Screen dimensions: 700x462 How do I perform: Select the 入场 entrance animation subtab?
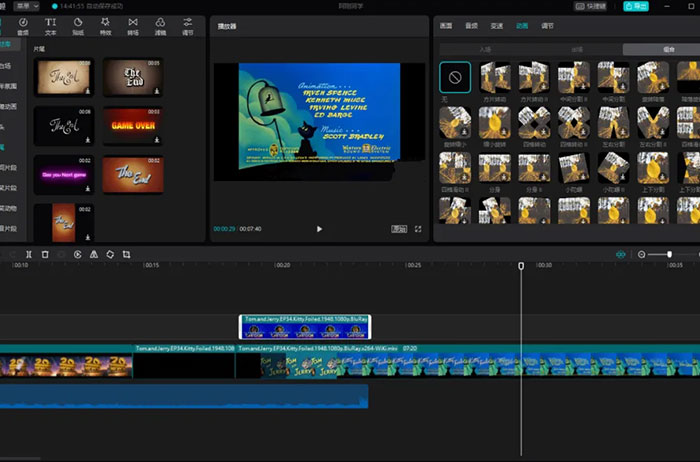[485, 50]
